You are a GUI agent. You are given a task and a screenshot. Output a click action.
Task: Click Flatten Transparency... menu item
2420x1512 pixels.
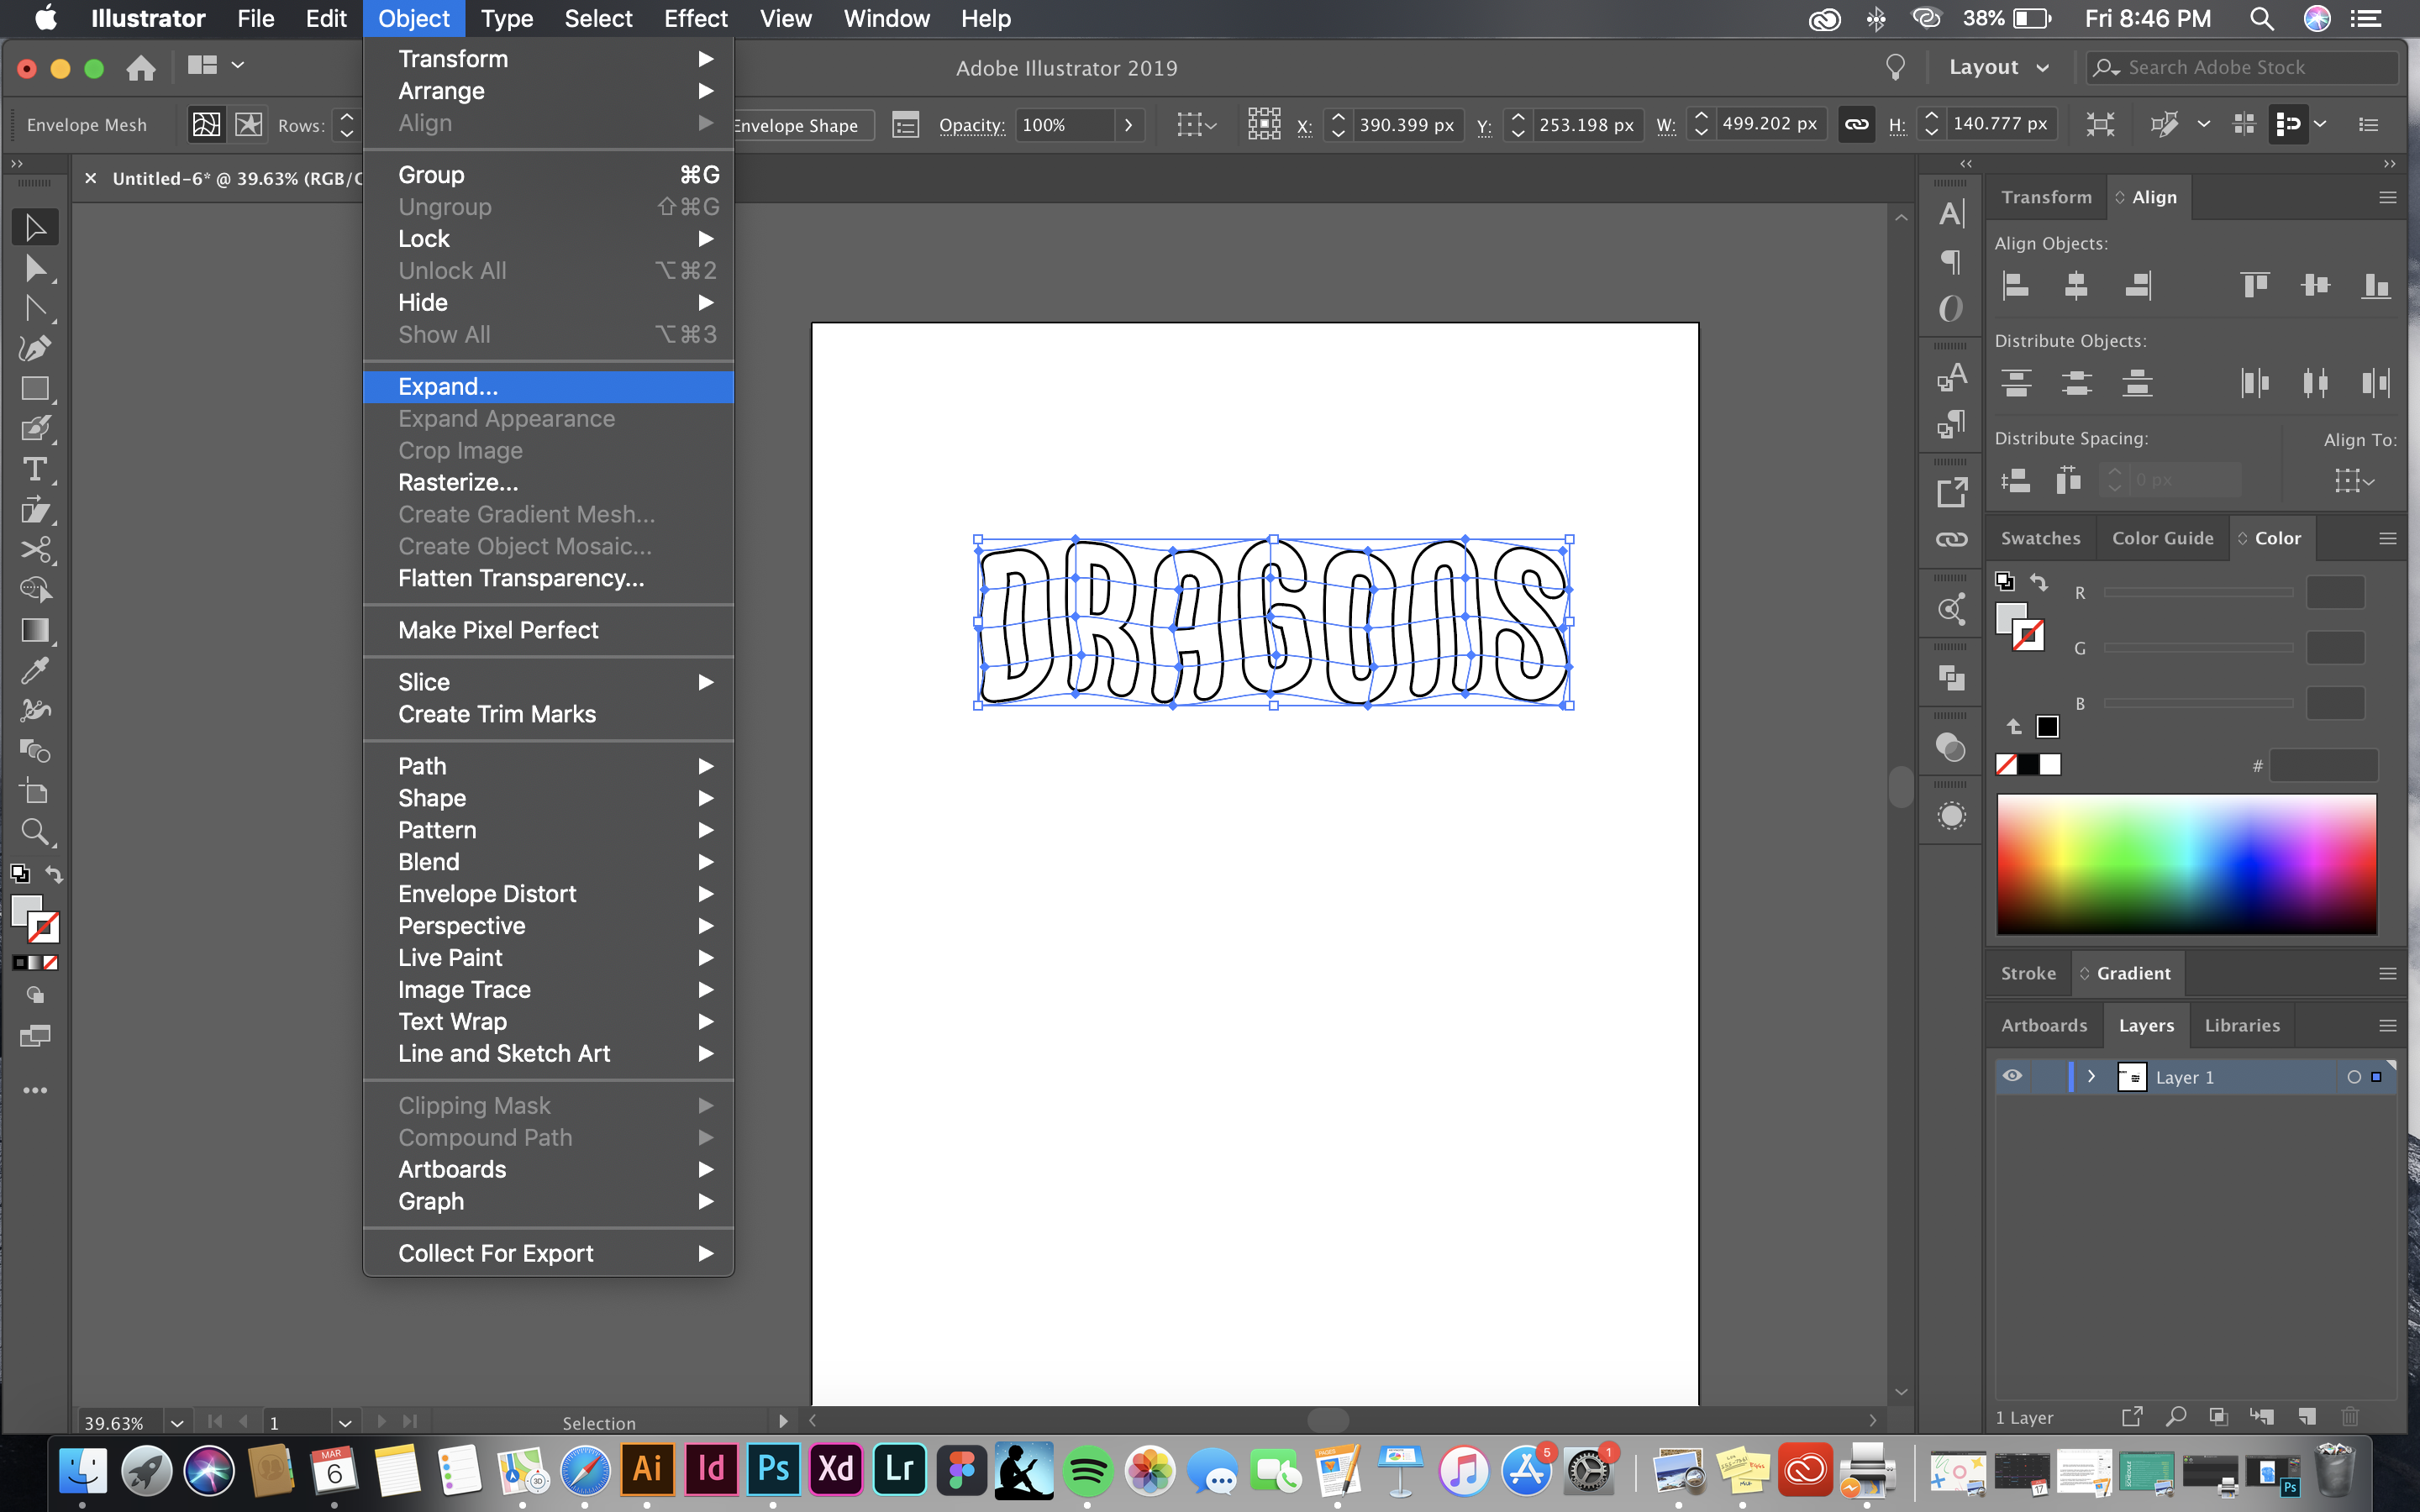(x=548, y=579)
